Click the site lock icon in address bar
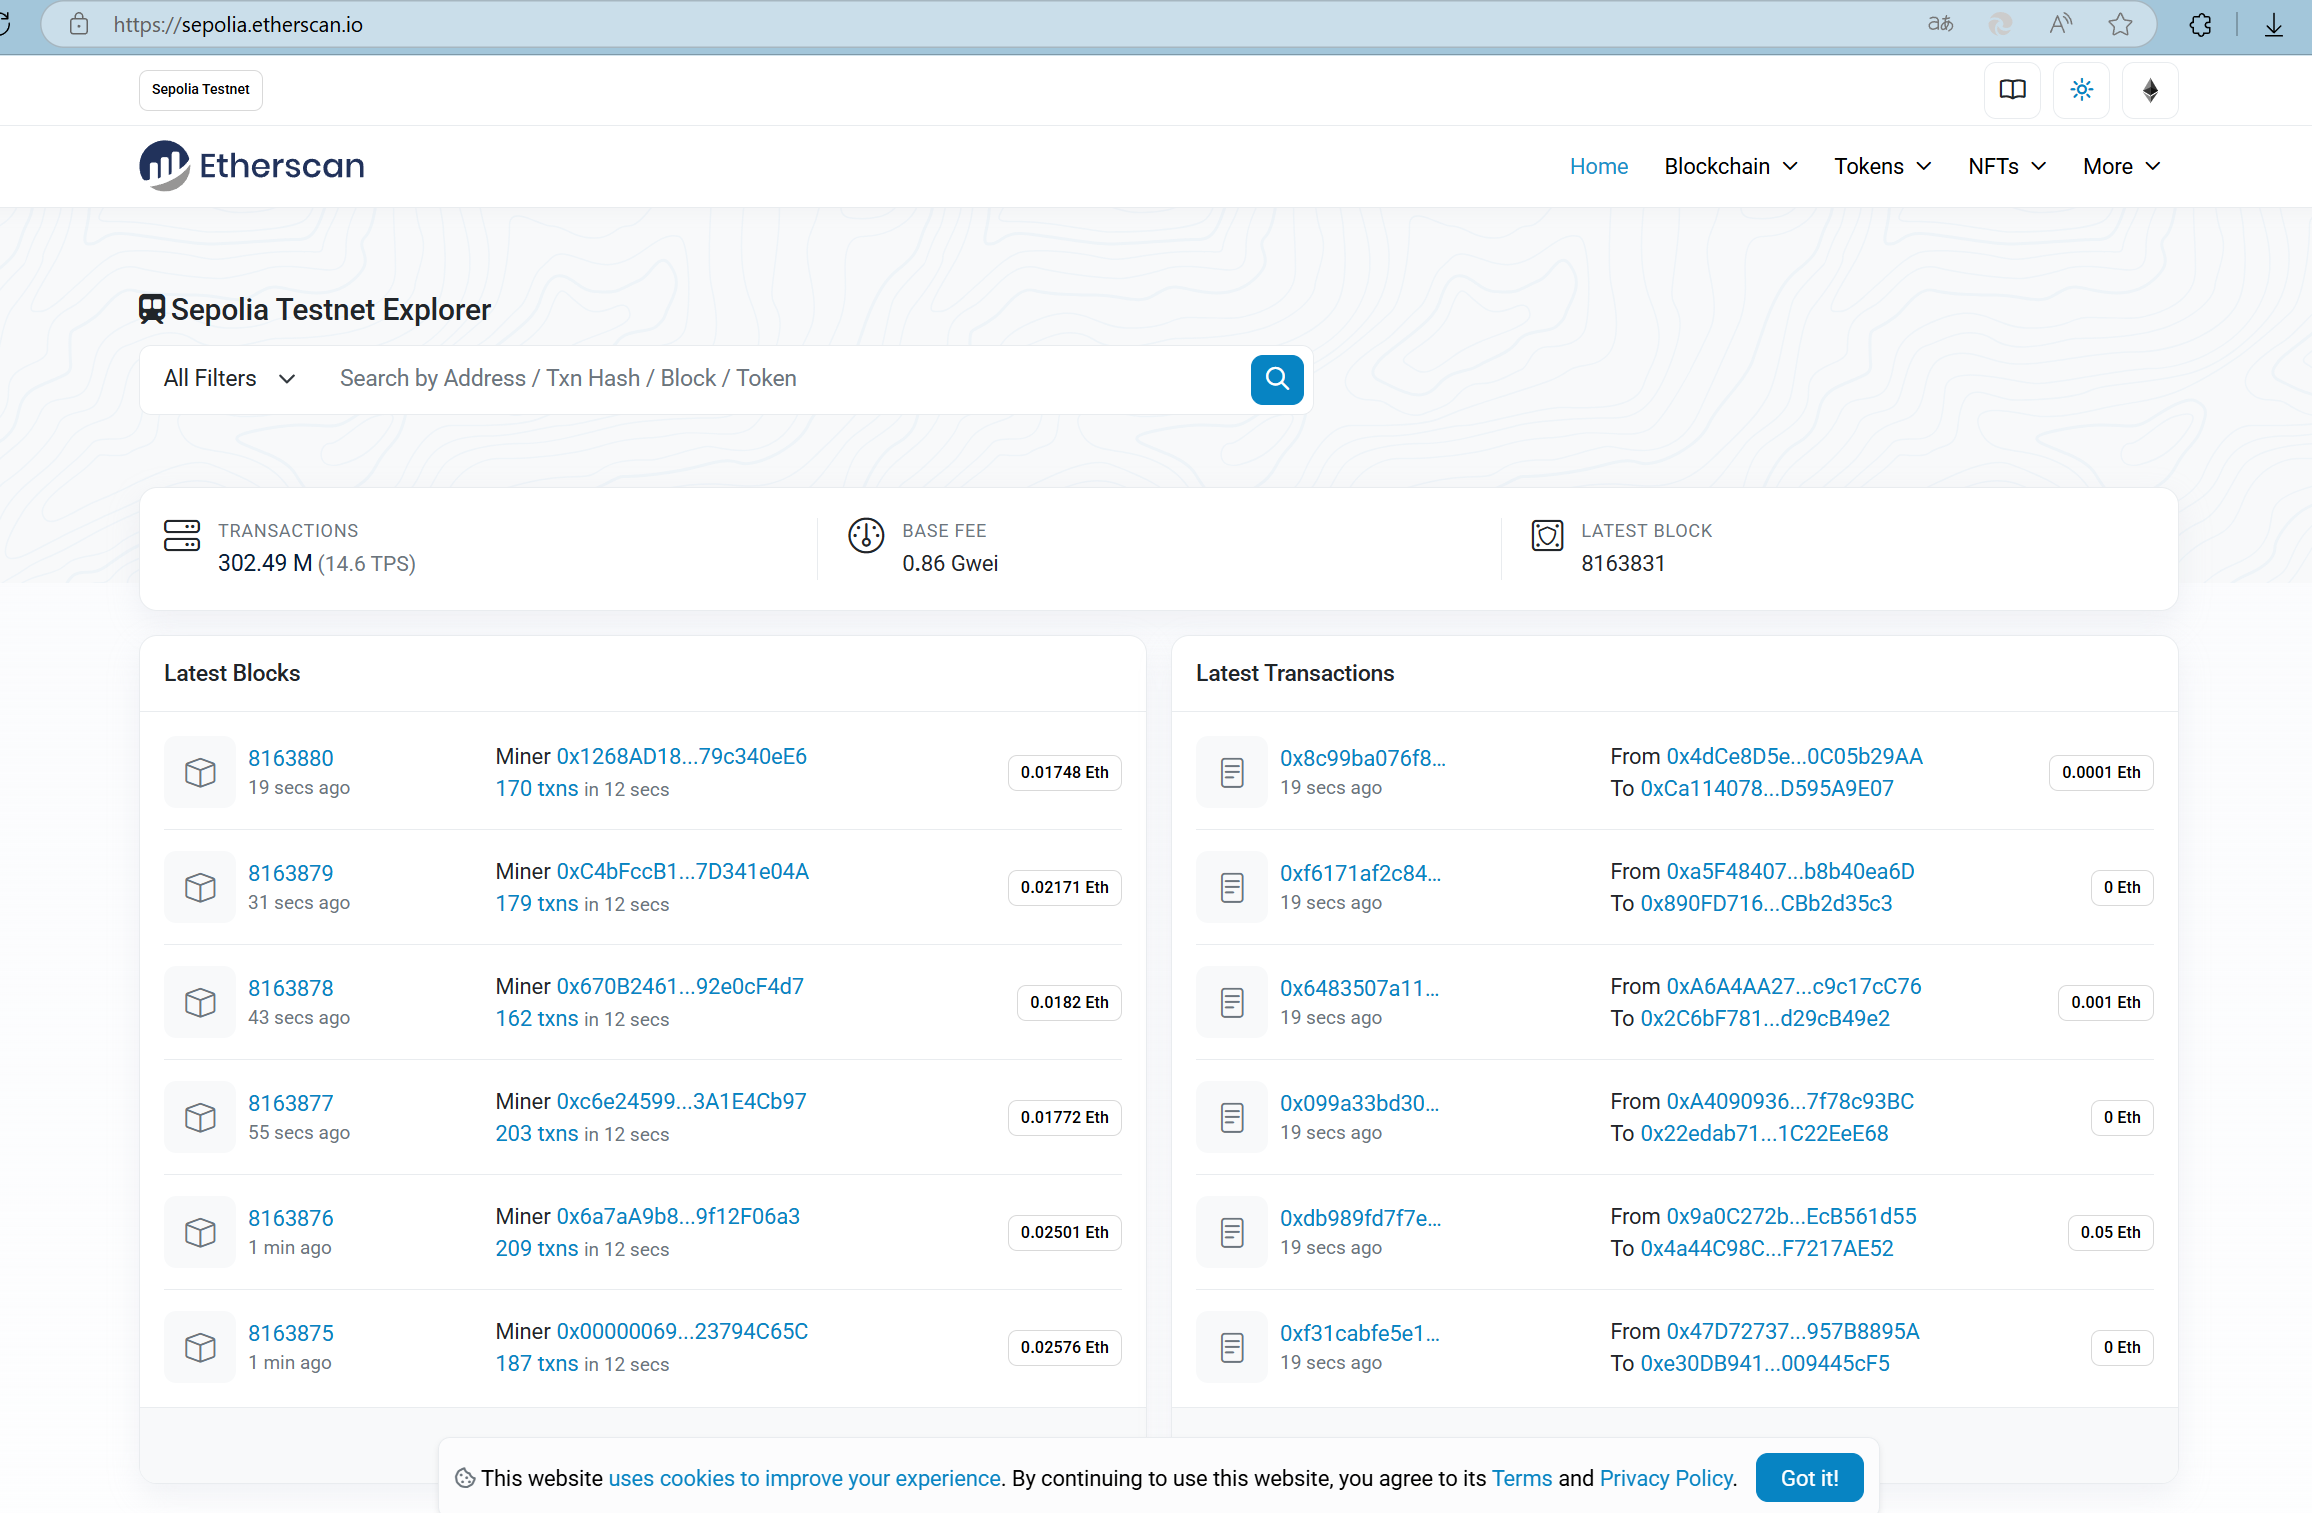 click(x=79, y=24)
